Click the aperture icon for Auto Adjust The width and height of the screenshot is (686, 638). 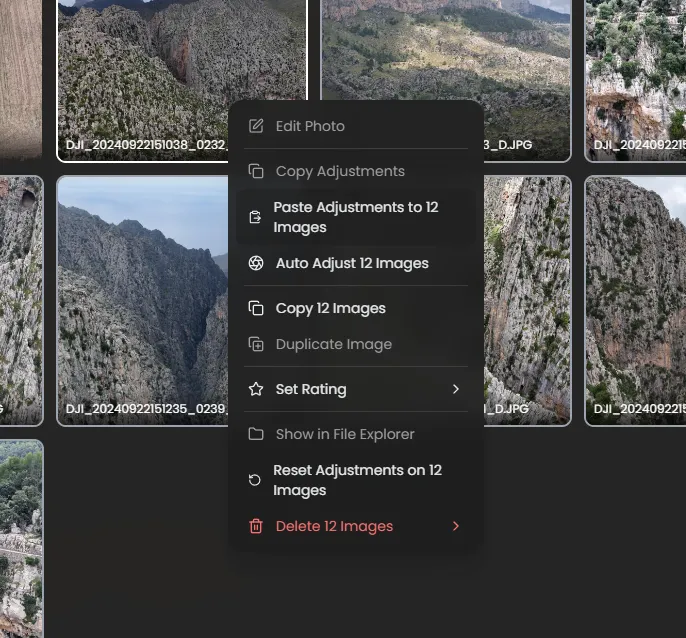coord(256,263)
